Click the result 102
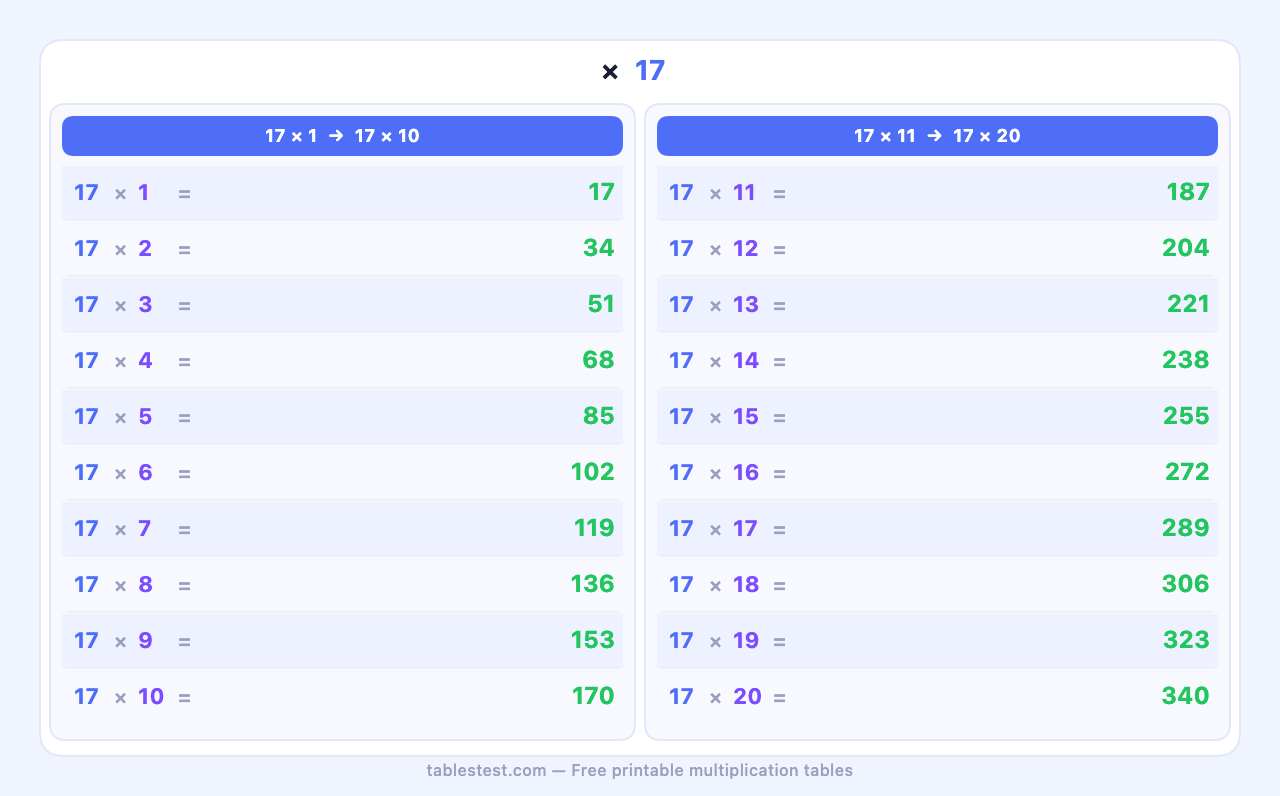The width and height of the screenshot is (1280, 796). tap(592, 472)
